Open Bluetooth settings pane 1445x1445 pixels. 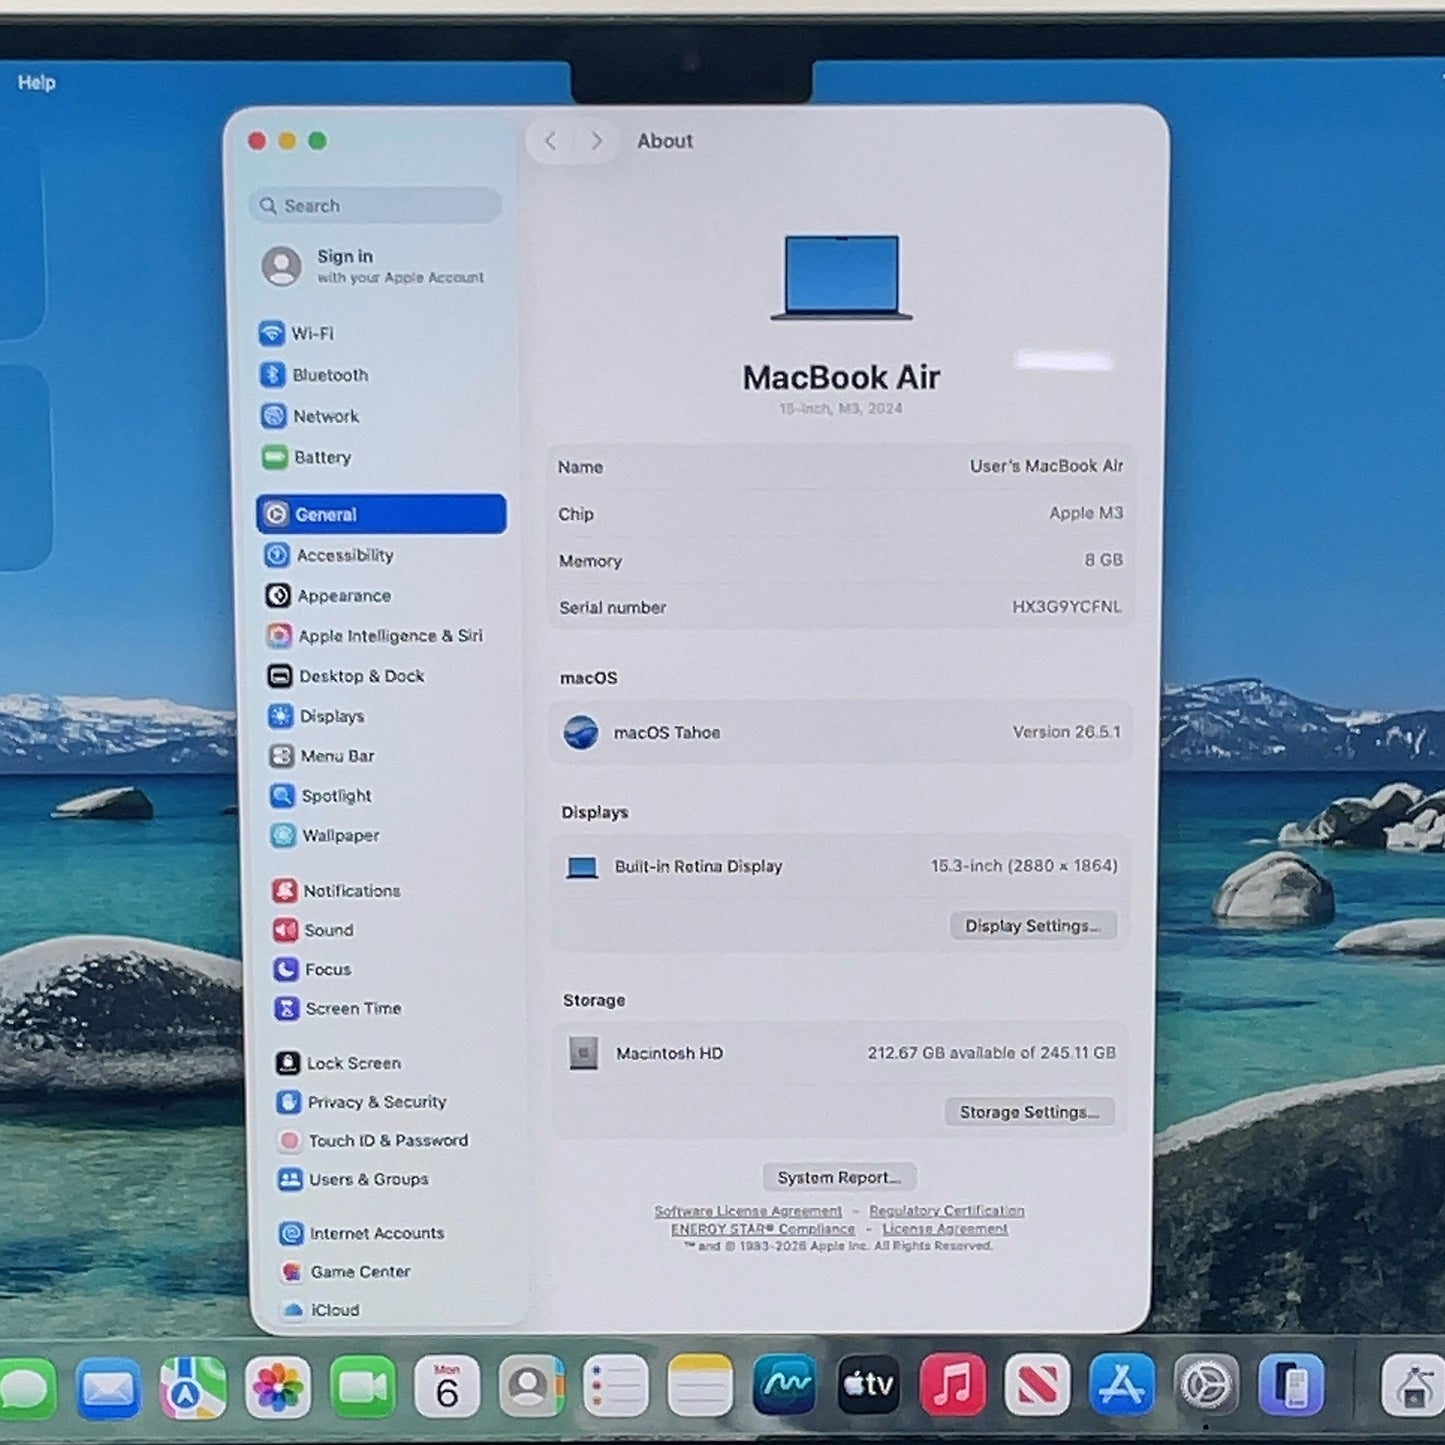[x=314, y=375]
